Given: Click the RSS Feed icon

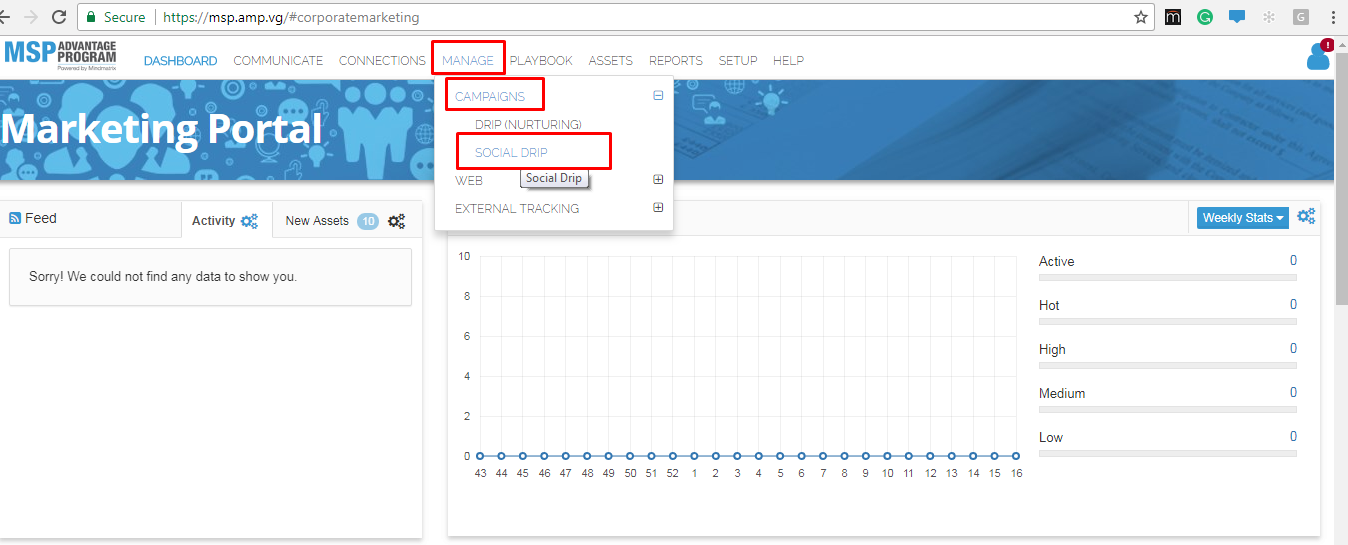Looking at the screenshot, I should [x=15, y=218].
